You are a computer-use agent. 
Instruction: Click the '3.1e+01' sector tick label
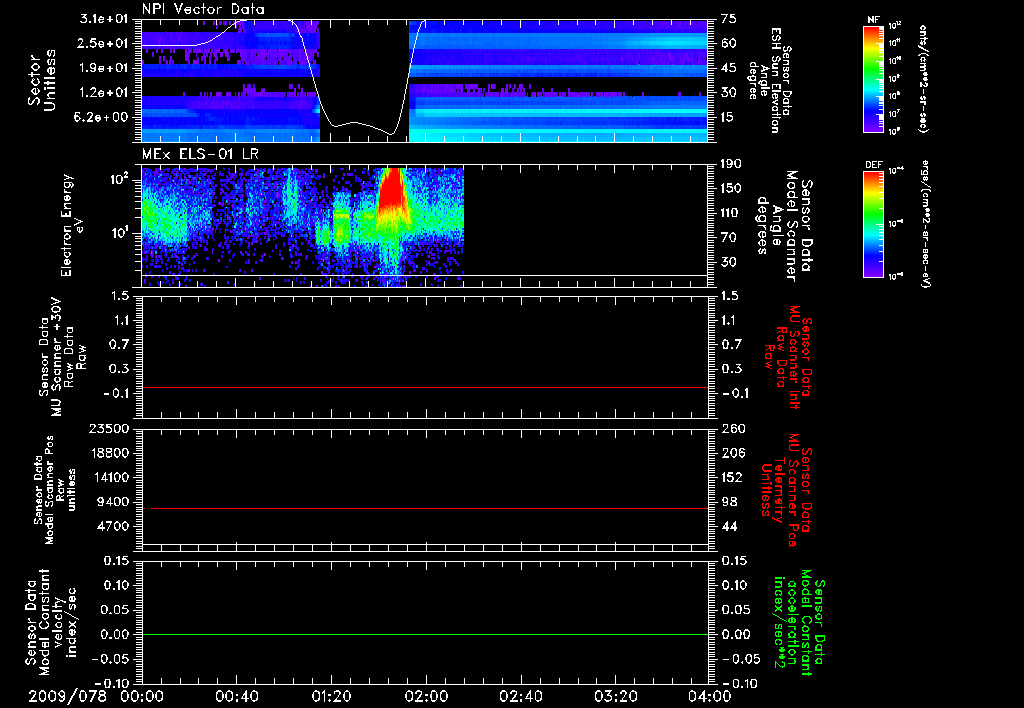point(105,19)
